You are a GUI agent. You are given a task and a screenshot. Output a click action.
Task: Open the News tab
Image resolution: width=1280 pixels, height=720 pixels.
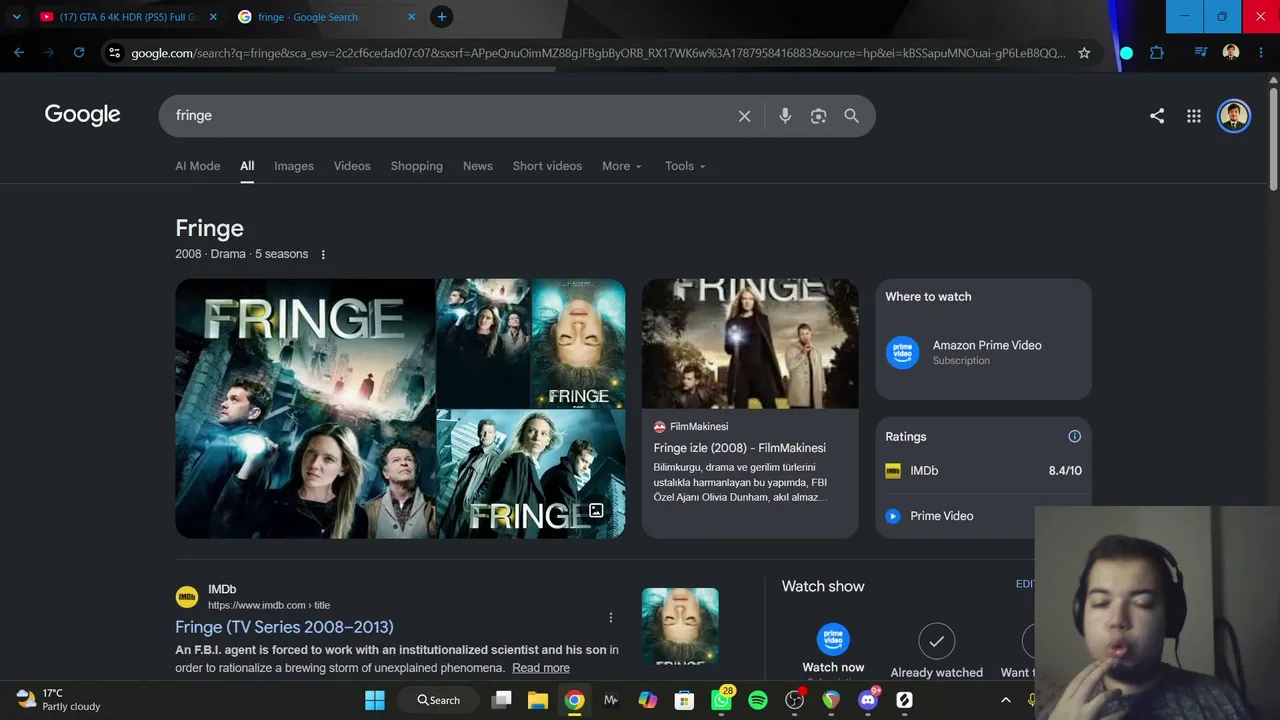click(478, 166)
